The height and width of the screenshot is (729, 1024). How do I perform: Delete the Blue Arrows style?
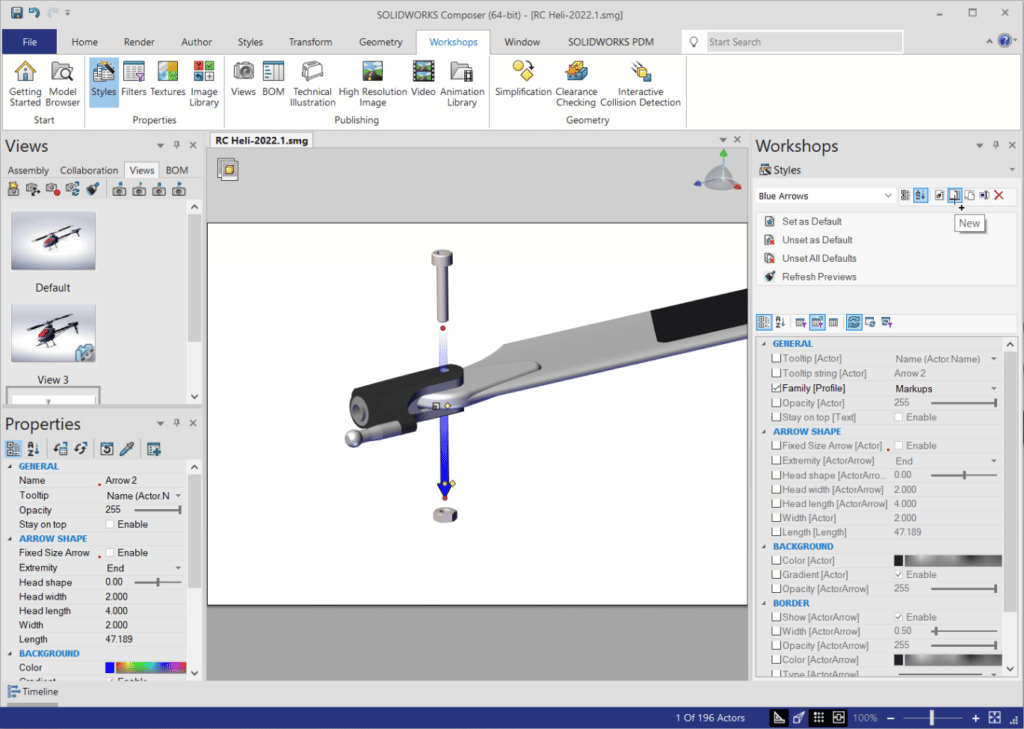(x=999, y=196)
